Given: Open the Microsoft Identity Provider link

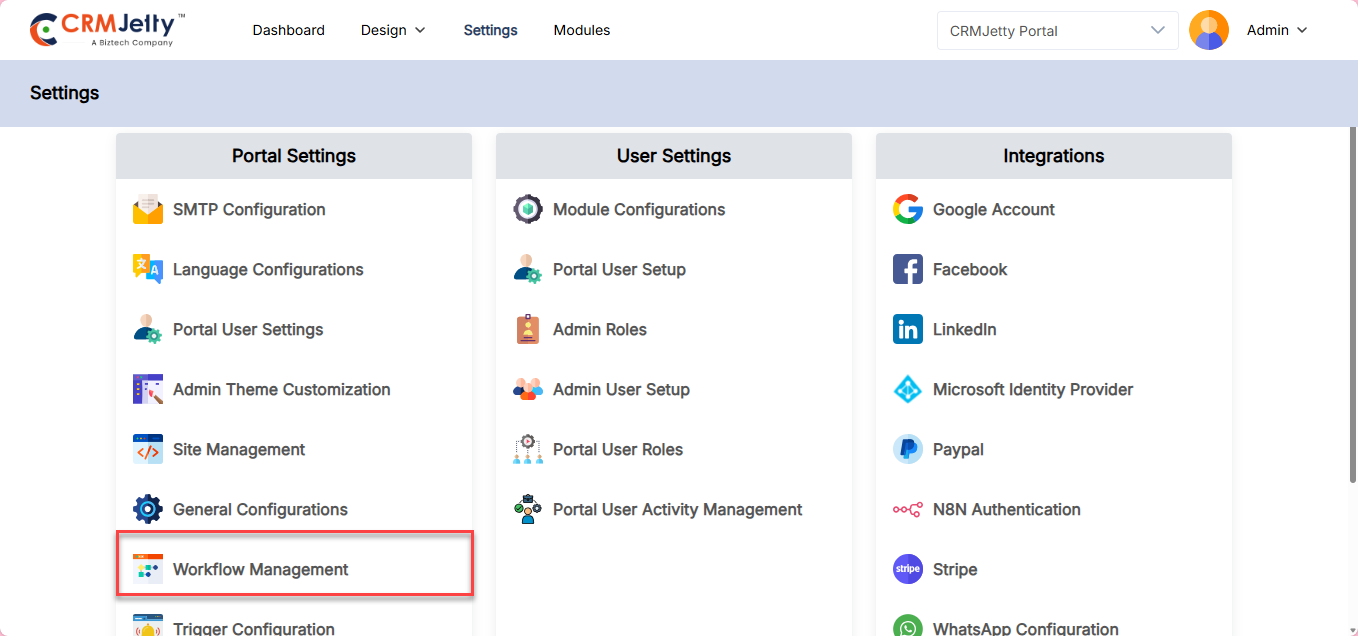Looking at the screenshot, I should point(1032,390).
